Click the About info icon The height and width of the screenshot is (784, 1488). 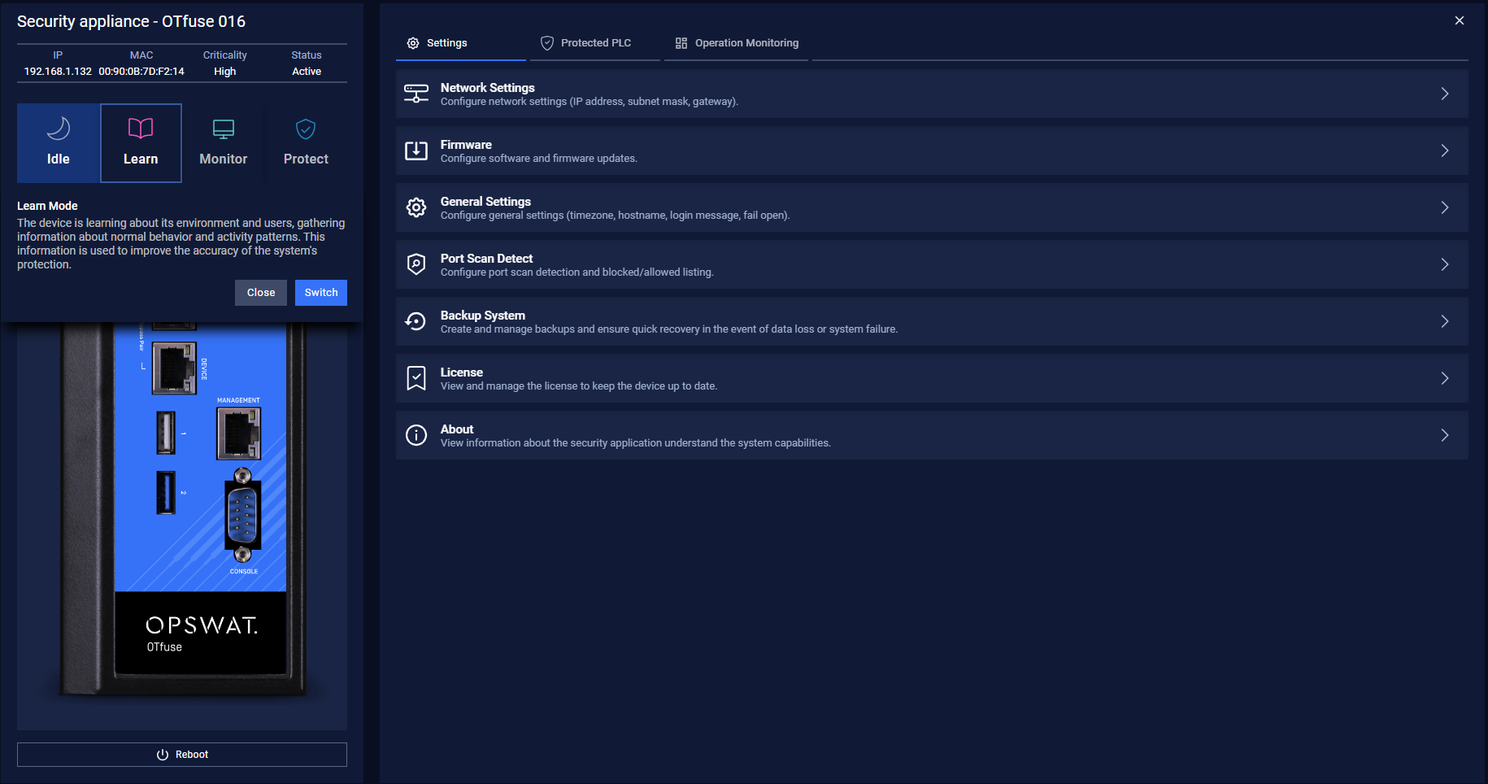click(416, 436)
